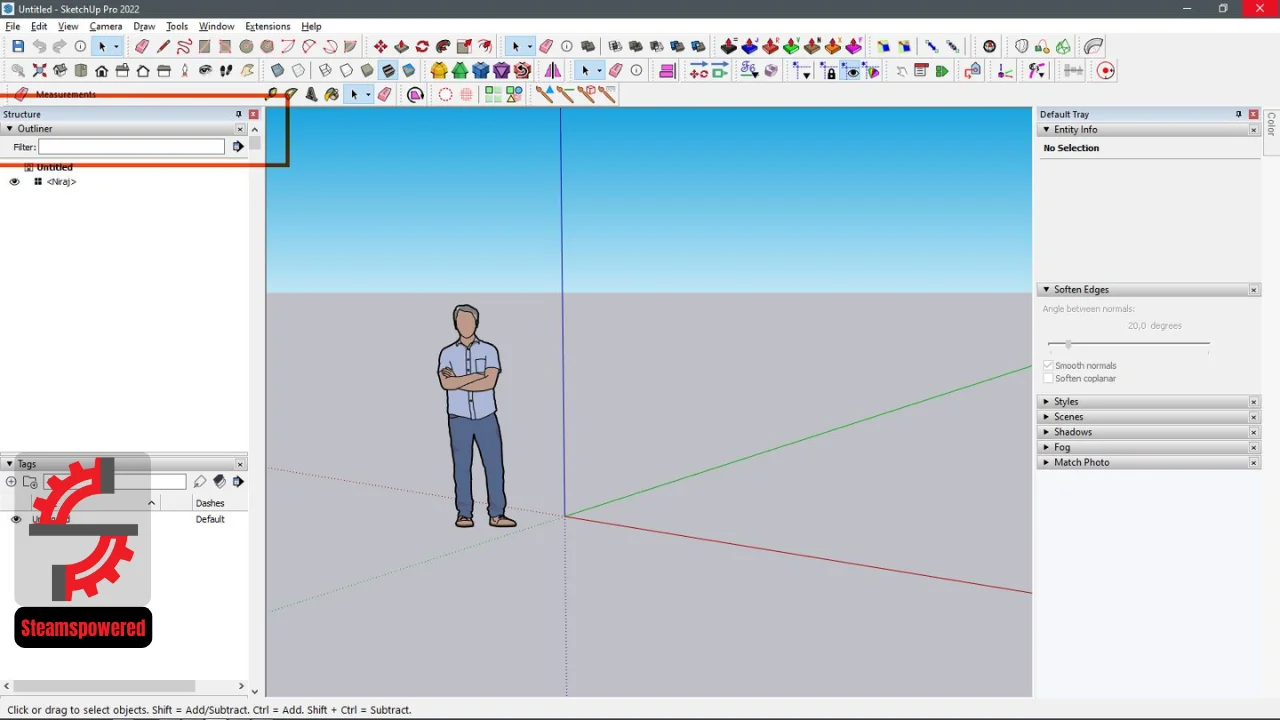The height and width of the screenshot is (720, 1280).
Task: Open Outliner details arrow beside Filter
Action: (x=238, y=147)
